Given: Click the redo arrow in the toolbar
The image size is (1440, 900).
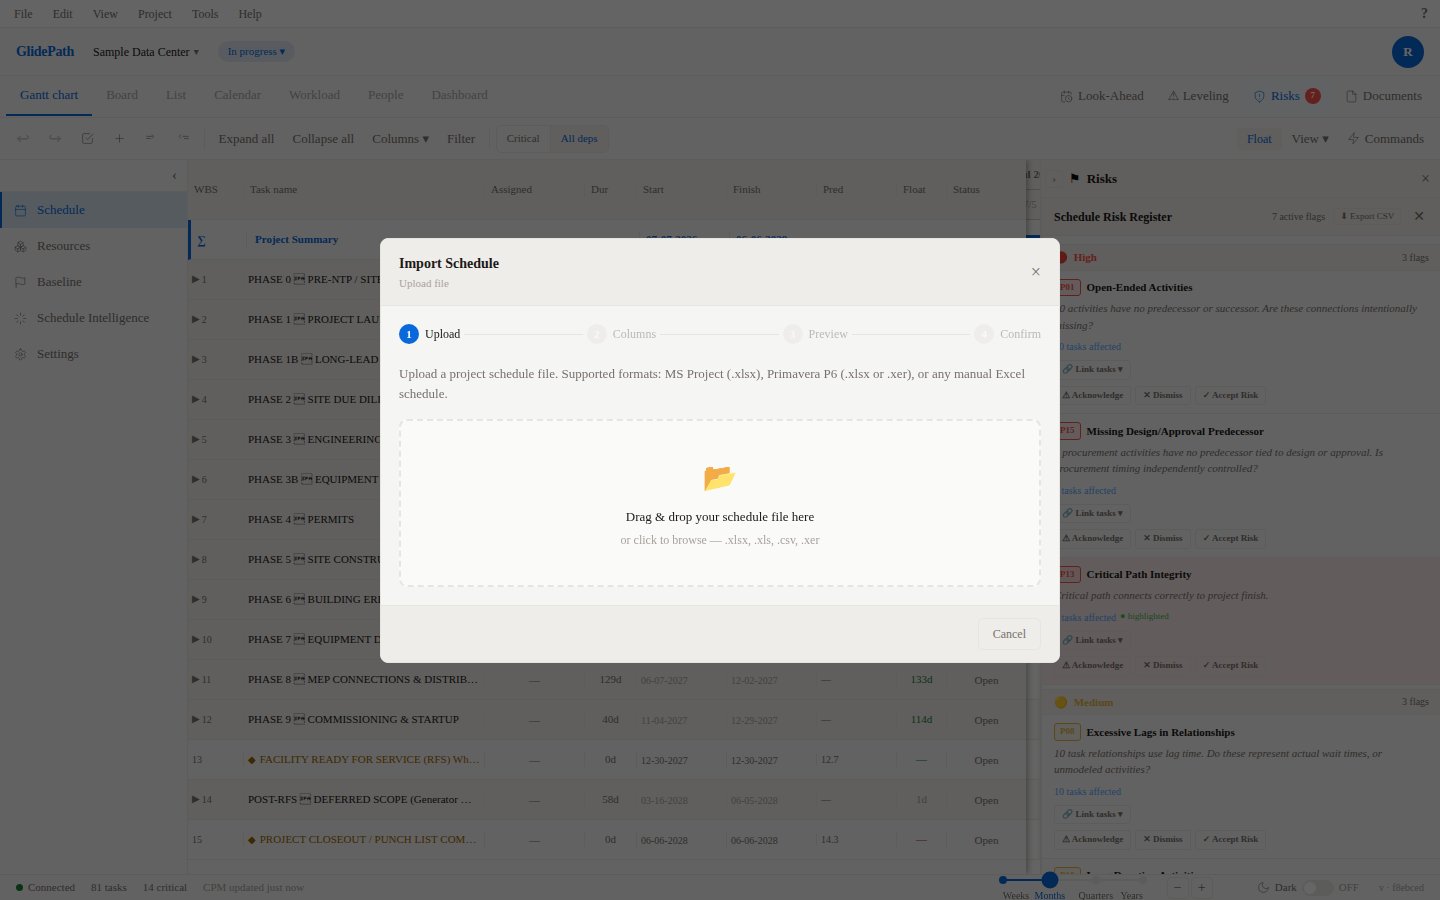Looking at the screenshot, I should tap(55, 138).
